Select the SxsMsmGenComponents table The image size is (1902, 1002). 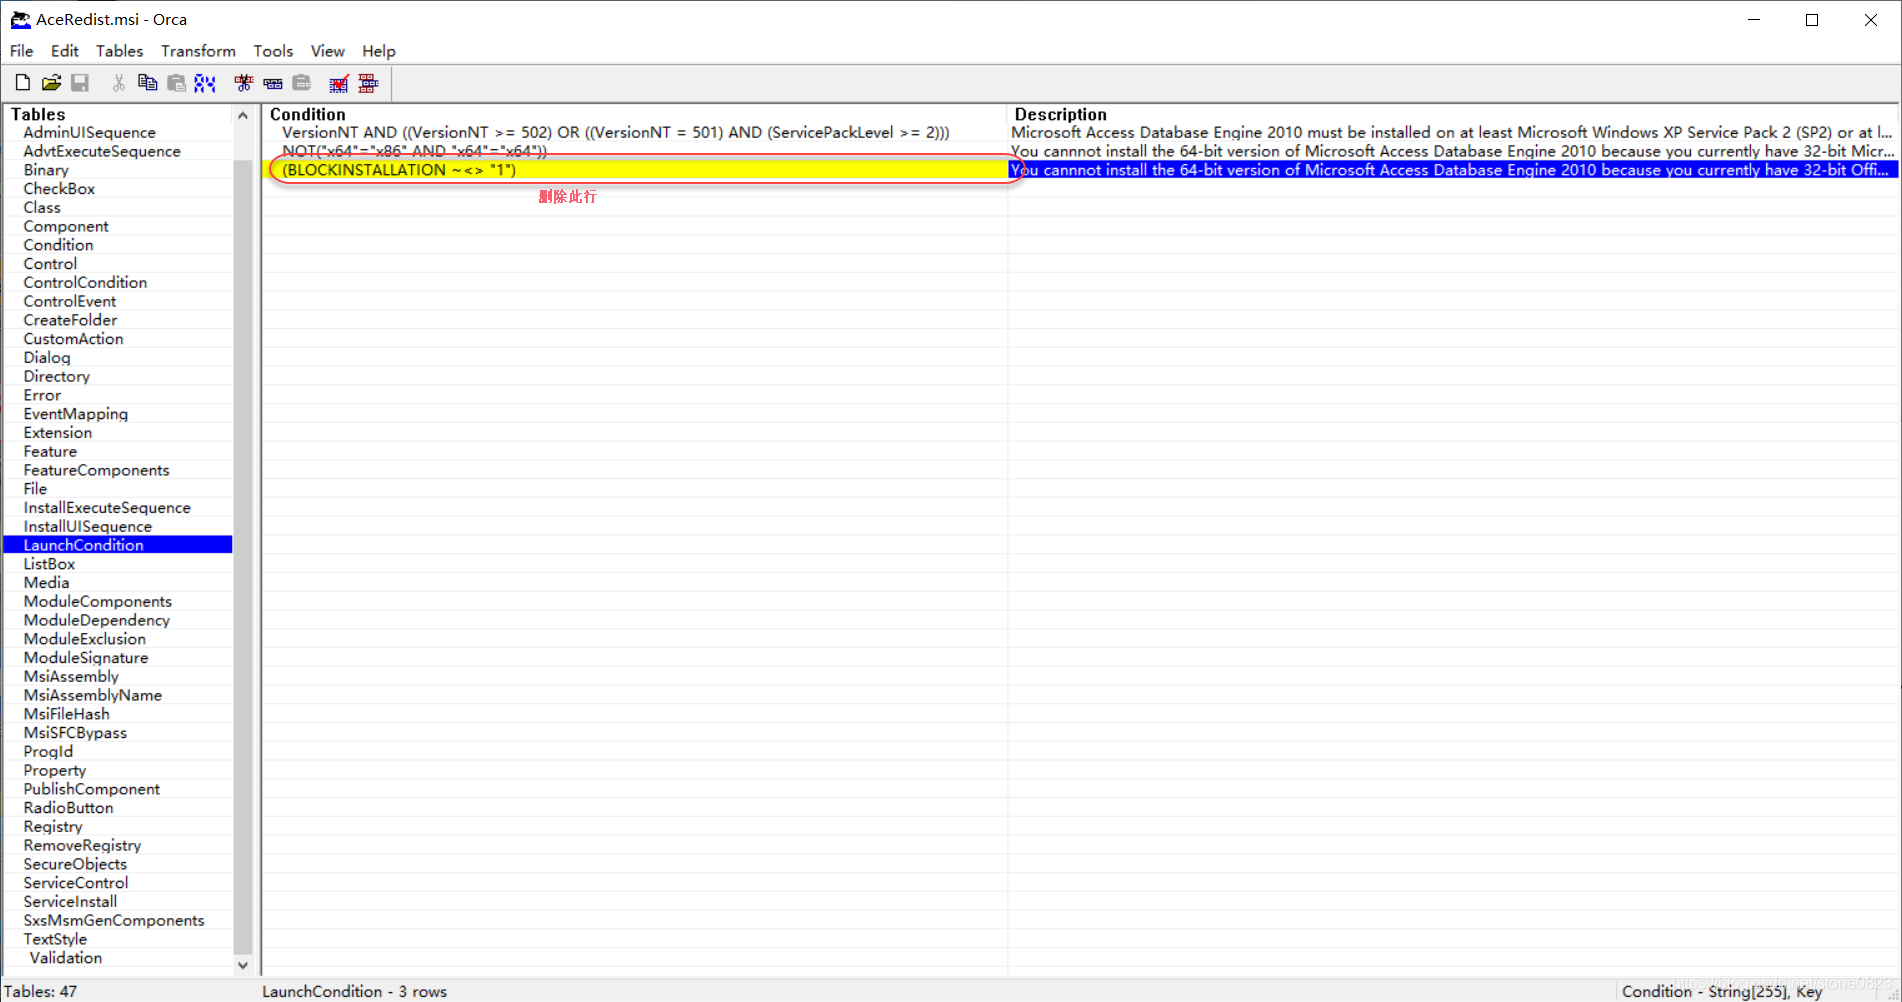click(113, 920)
